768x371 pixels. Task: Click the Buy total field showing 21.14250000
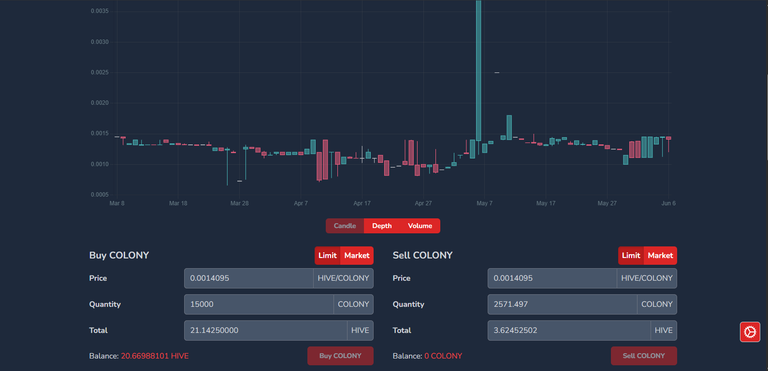[265, 330]
